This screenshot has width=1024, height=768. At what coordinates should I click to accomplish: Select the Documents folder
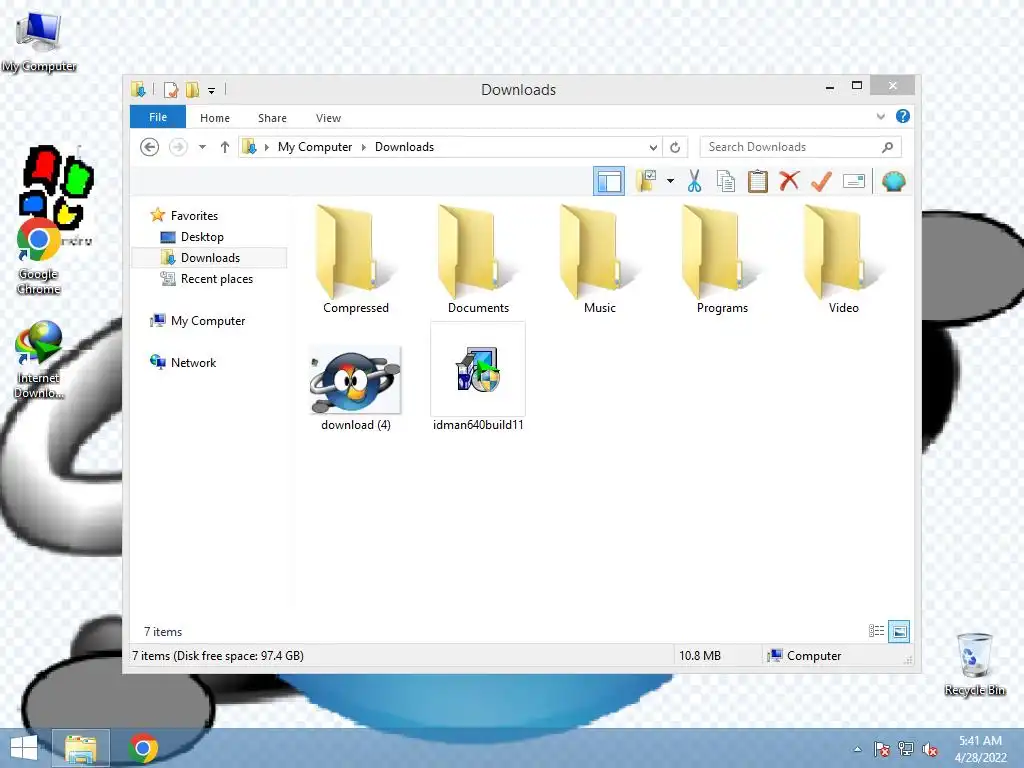point(478,259)
